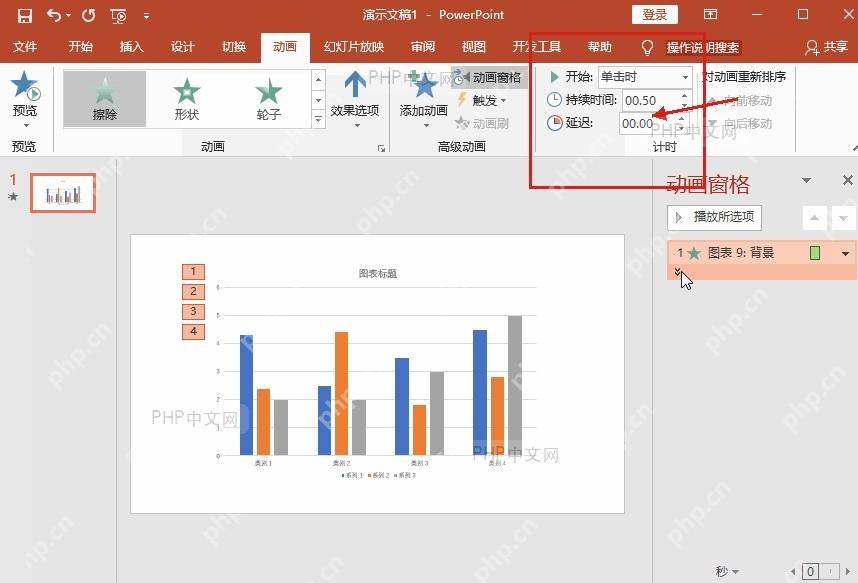Click the green timing bar of 图表 9
This screenshot has width=858, height=583.
point(815,253)
